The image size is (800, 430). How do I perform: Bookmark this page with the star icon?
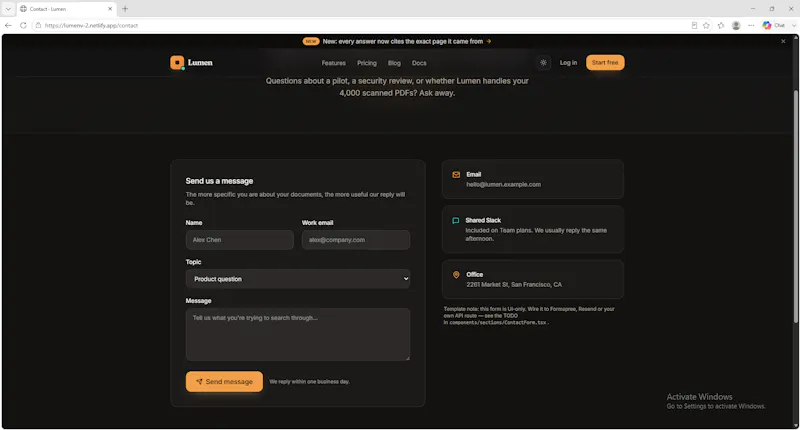tap(706, 25)
